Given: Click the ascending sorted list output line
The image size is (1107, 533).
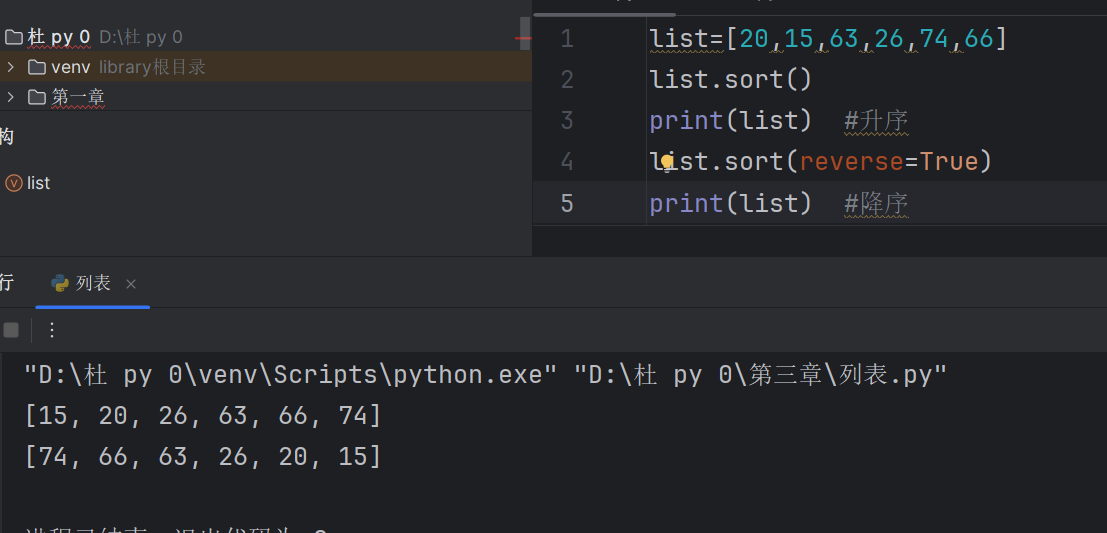Looking at the screenshot, I should 203,416.
